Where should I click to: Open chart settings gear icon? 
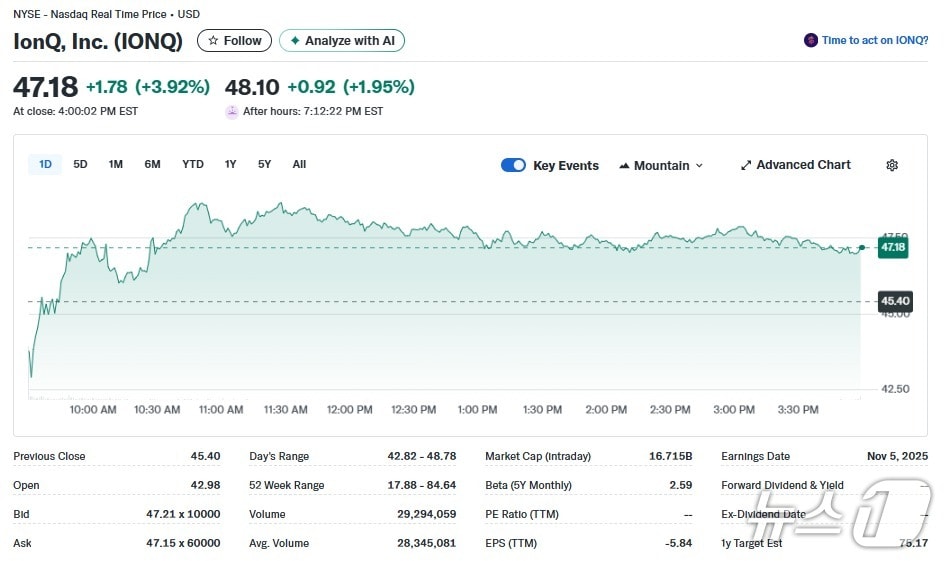tap(892, 165)
